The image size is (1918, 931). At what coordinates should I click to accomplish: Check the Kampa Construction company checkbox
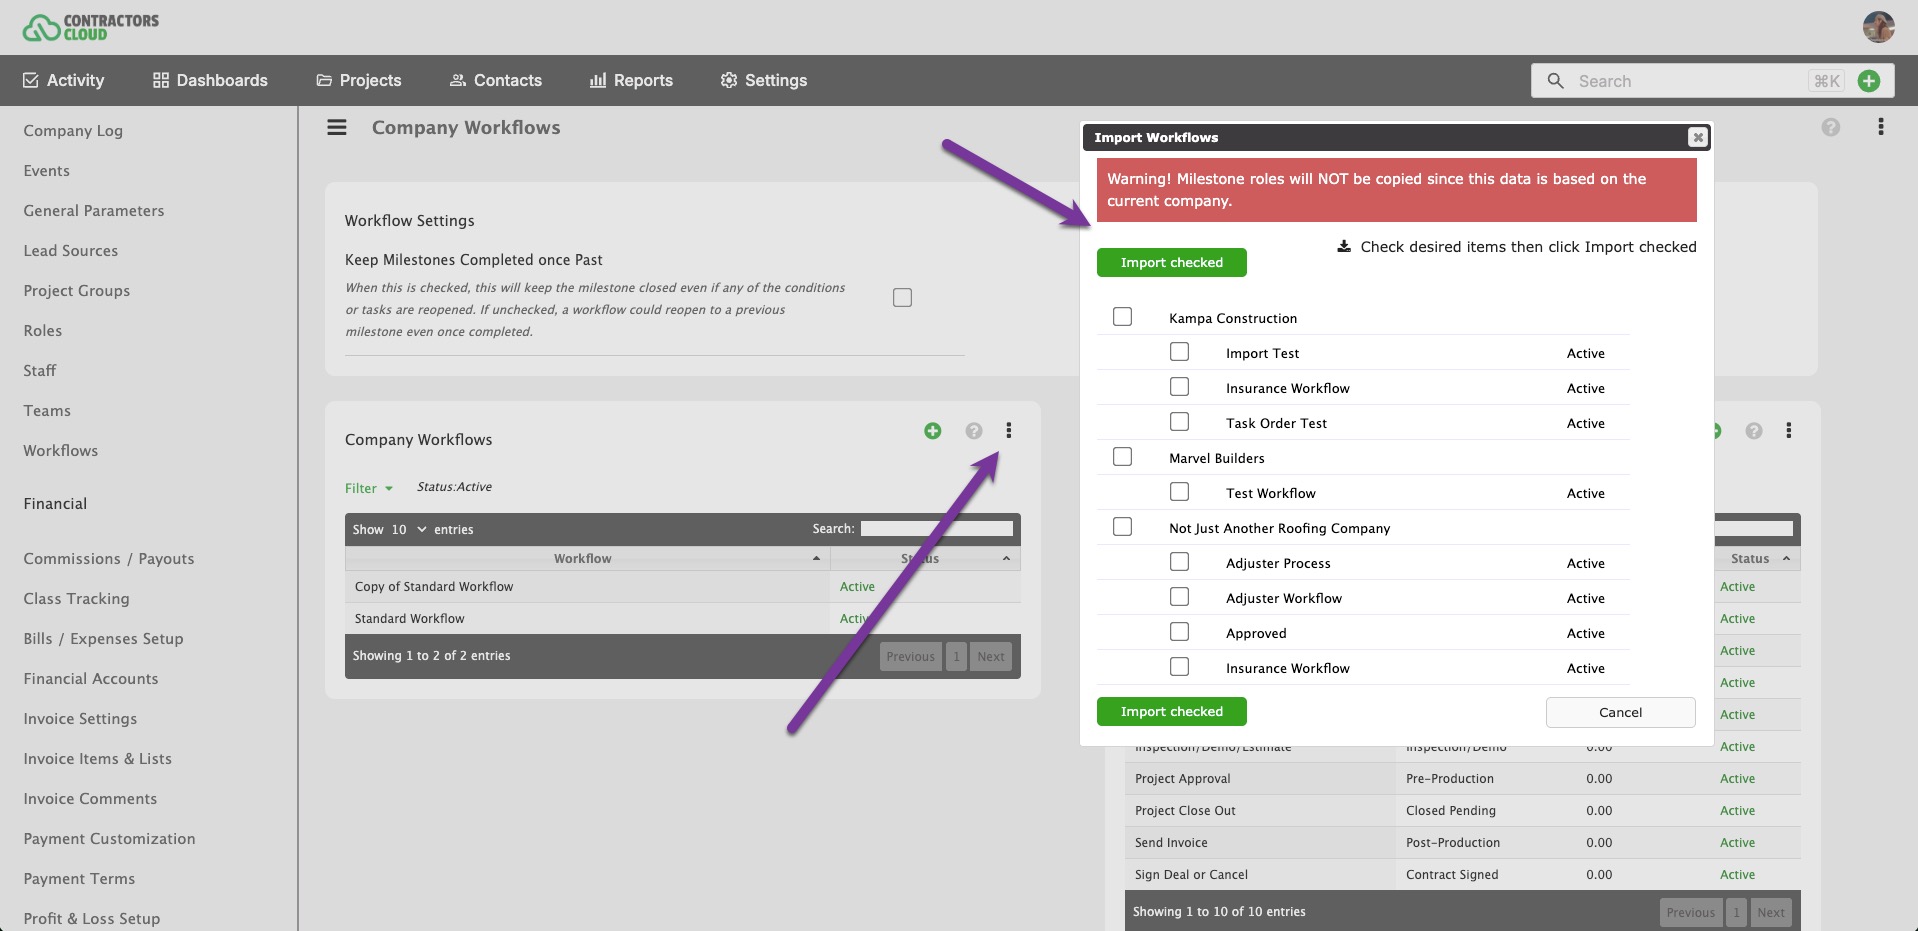tap(1122, 317)
